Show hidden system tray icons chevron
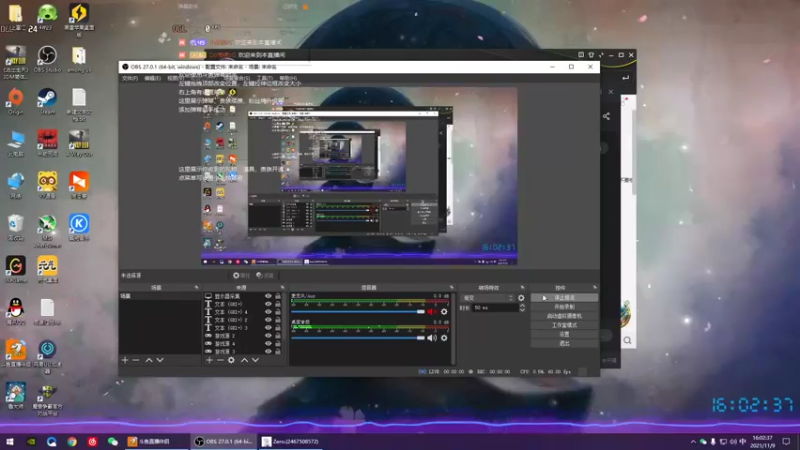800x450 pixels. (x=693, y=442)
